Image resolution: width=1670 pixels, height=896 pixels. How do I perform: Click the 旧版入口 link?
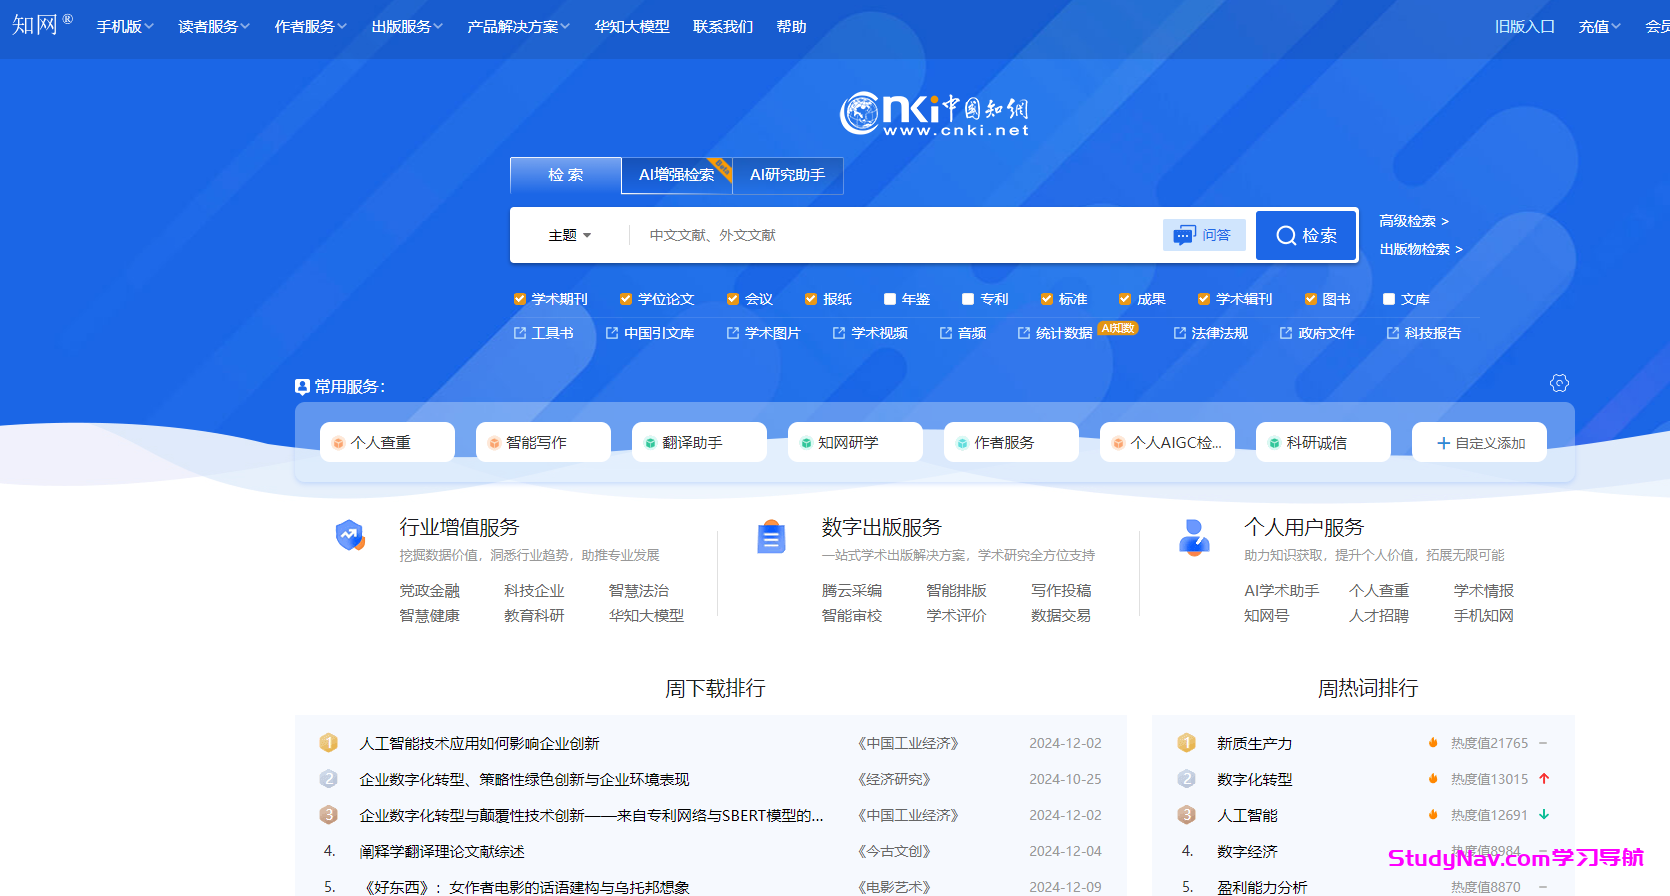(x=1525, y=27)
